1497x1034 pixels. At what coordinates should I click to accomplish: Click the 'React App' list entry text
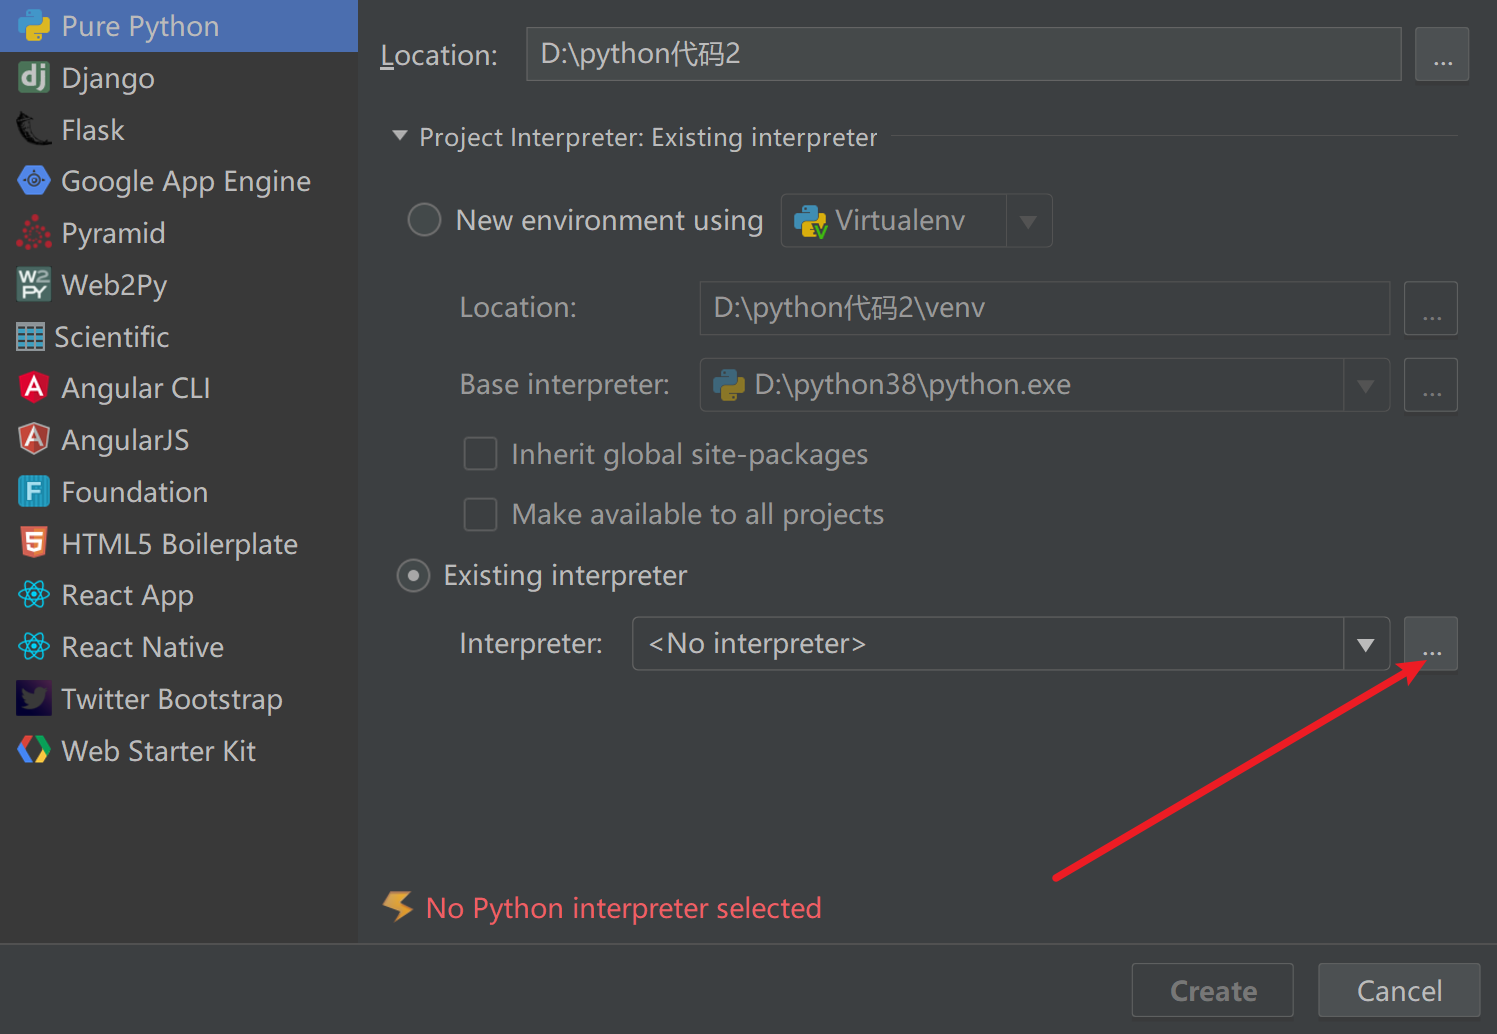[128, 596]
